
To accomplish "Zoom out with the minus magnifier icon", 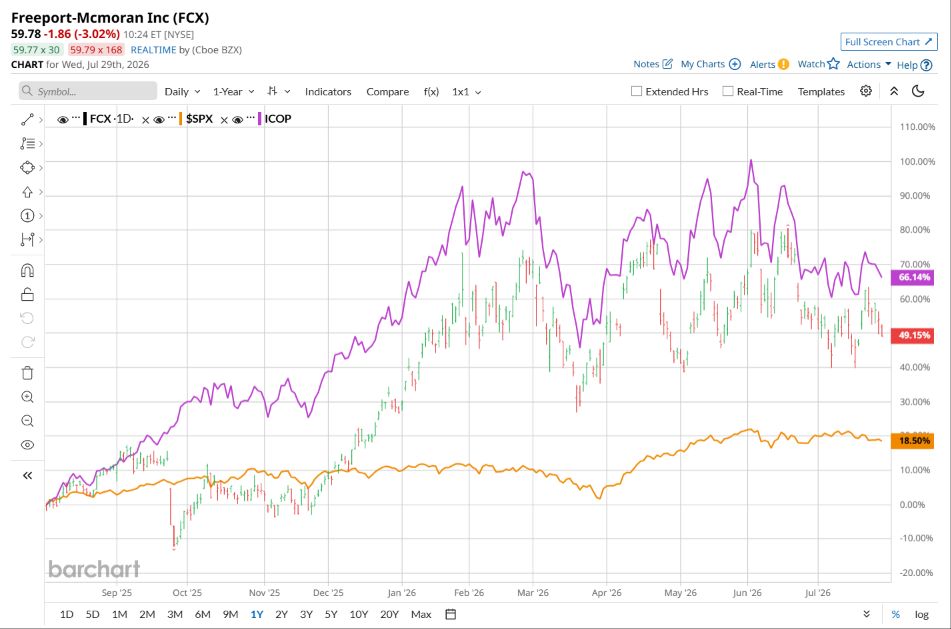I will 27,421.
